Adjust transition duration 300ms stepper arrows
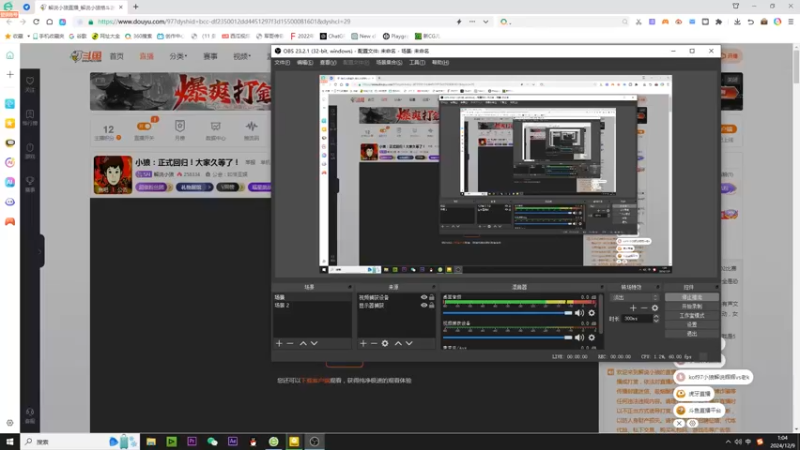Image resolution: width=800 pixels, height=450 pixels. pyautogui.click(x=656, y=318)
